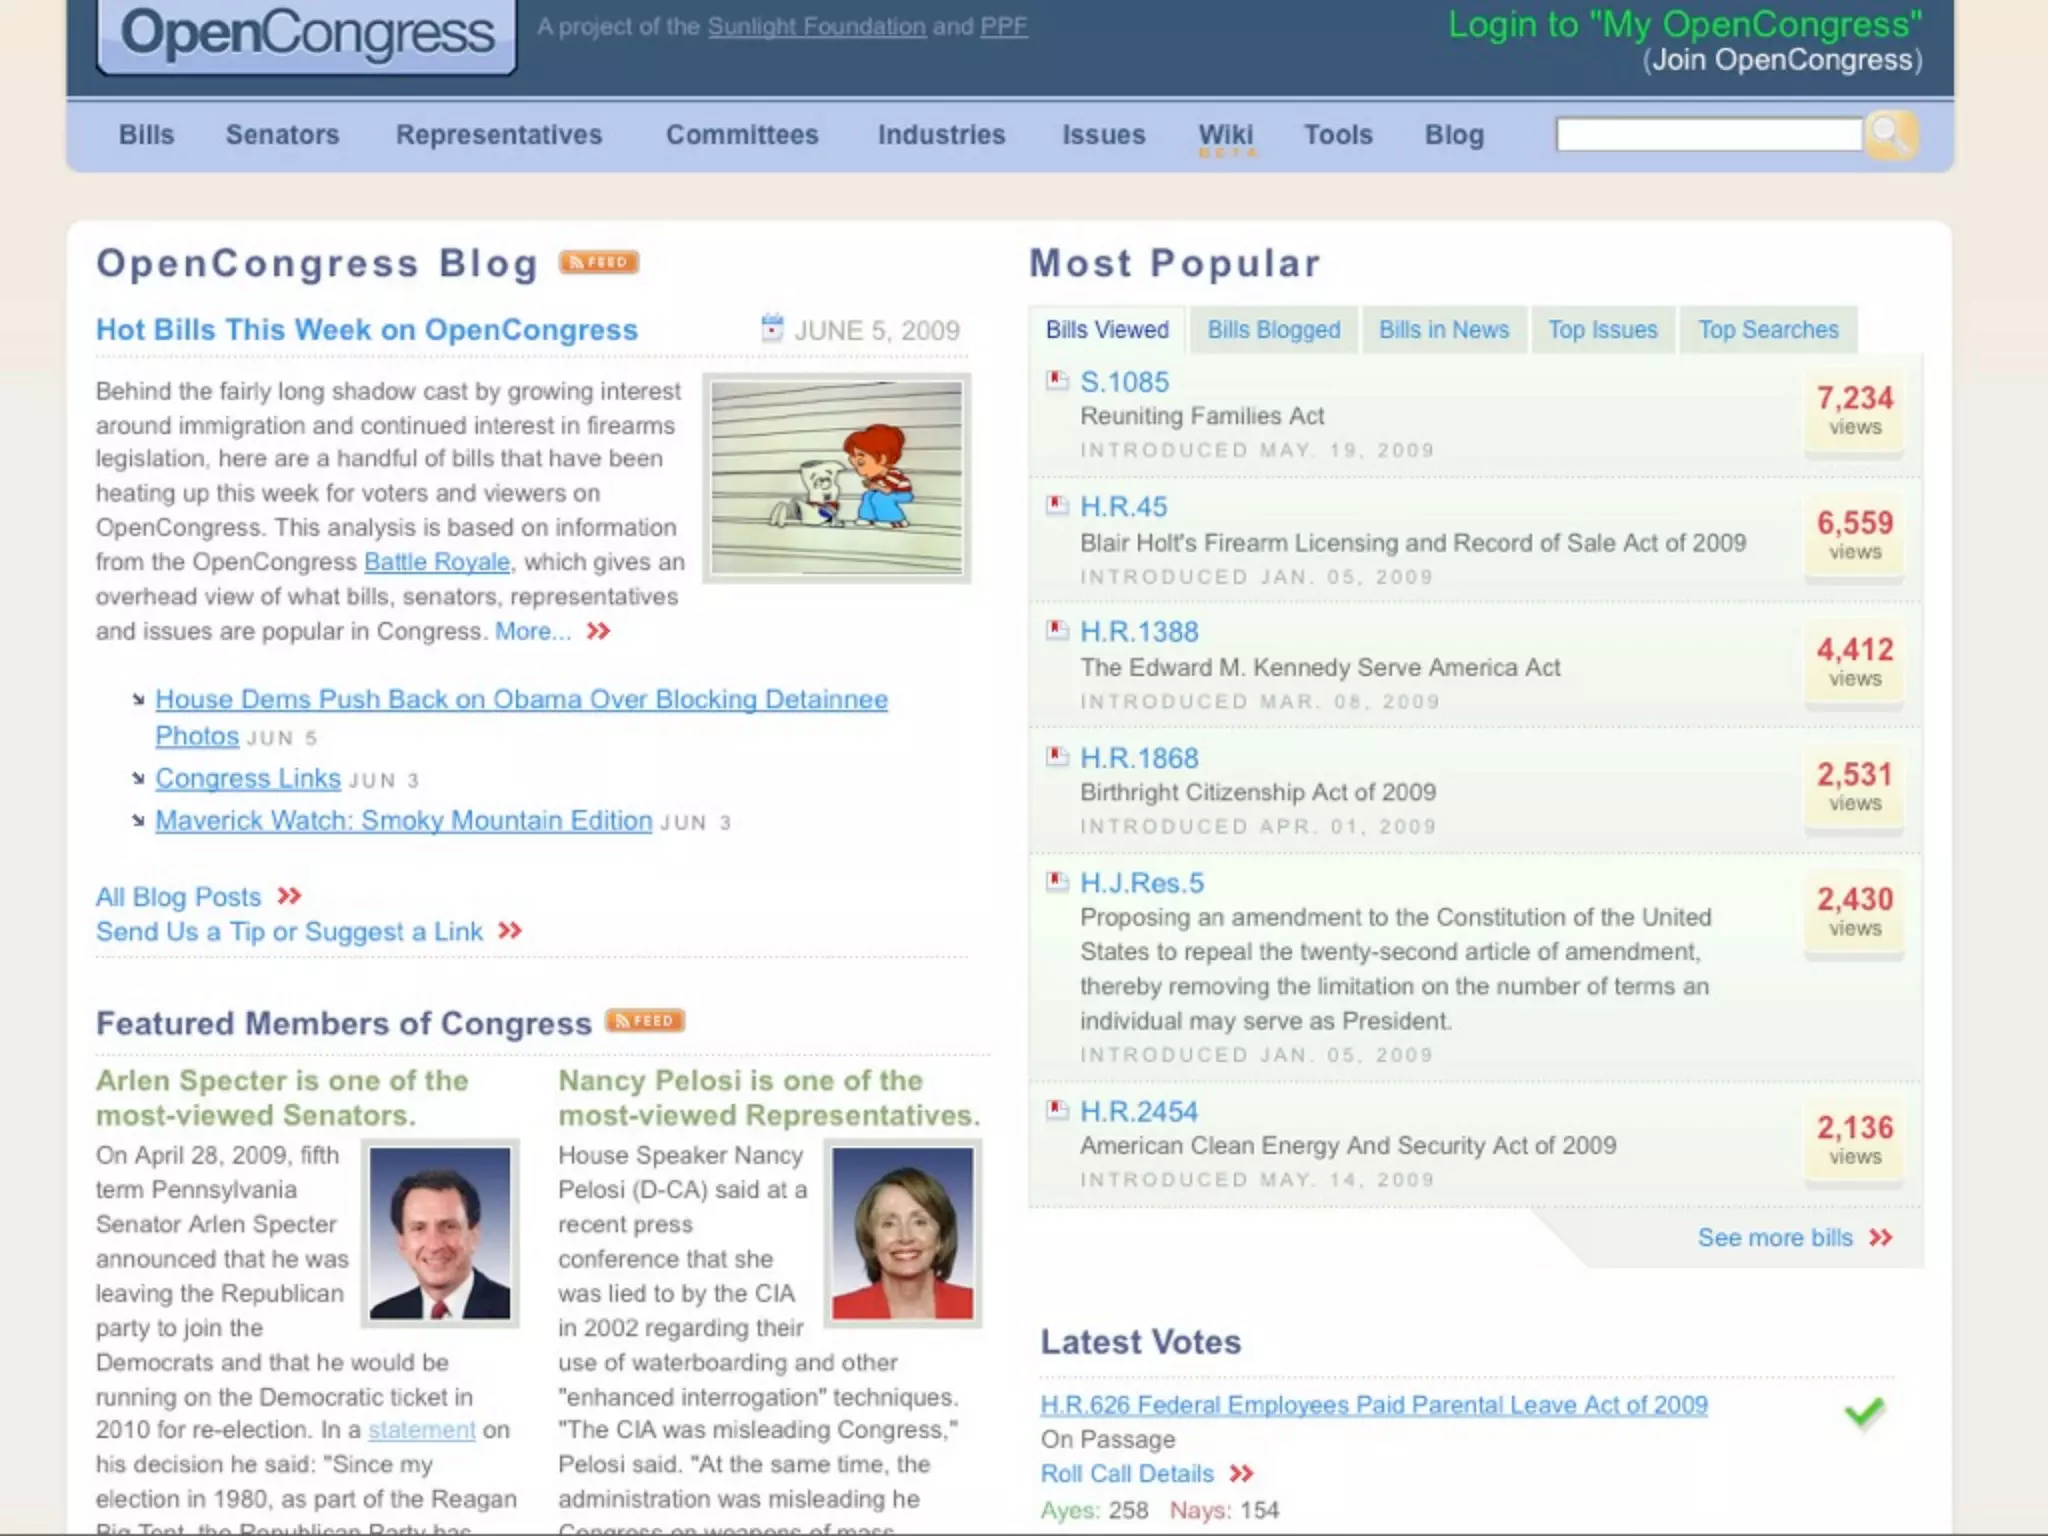Click green checkmark for H.R.626 vote
Image resolution: width=2048 pixels, height=1536 pixels.
click(x=1864, y=1412)
